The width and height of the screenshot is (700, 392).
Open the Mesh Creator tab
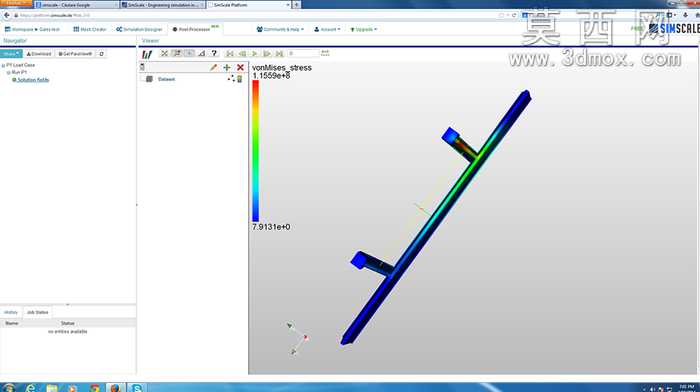[90, 29]
